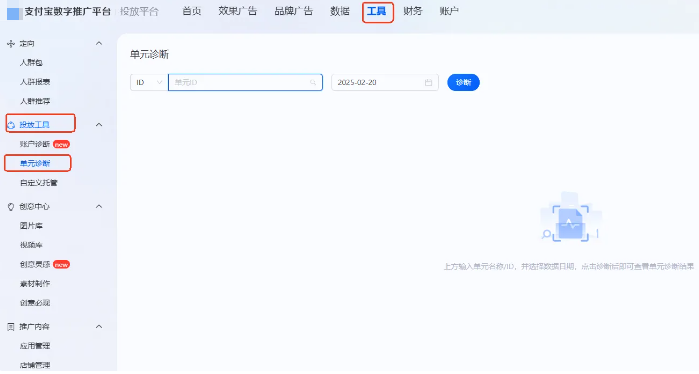Select the 工具 top tab
This screenshot has height=374, width=699.
pos(377,11)
